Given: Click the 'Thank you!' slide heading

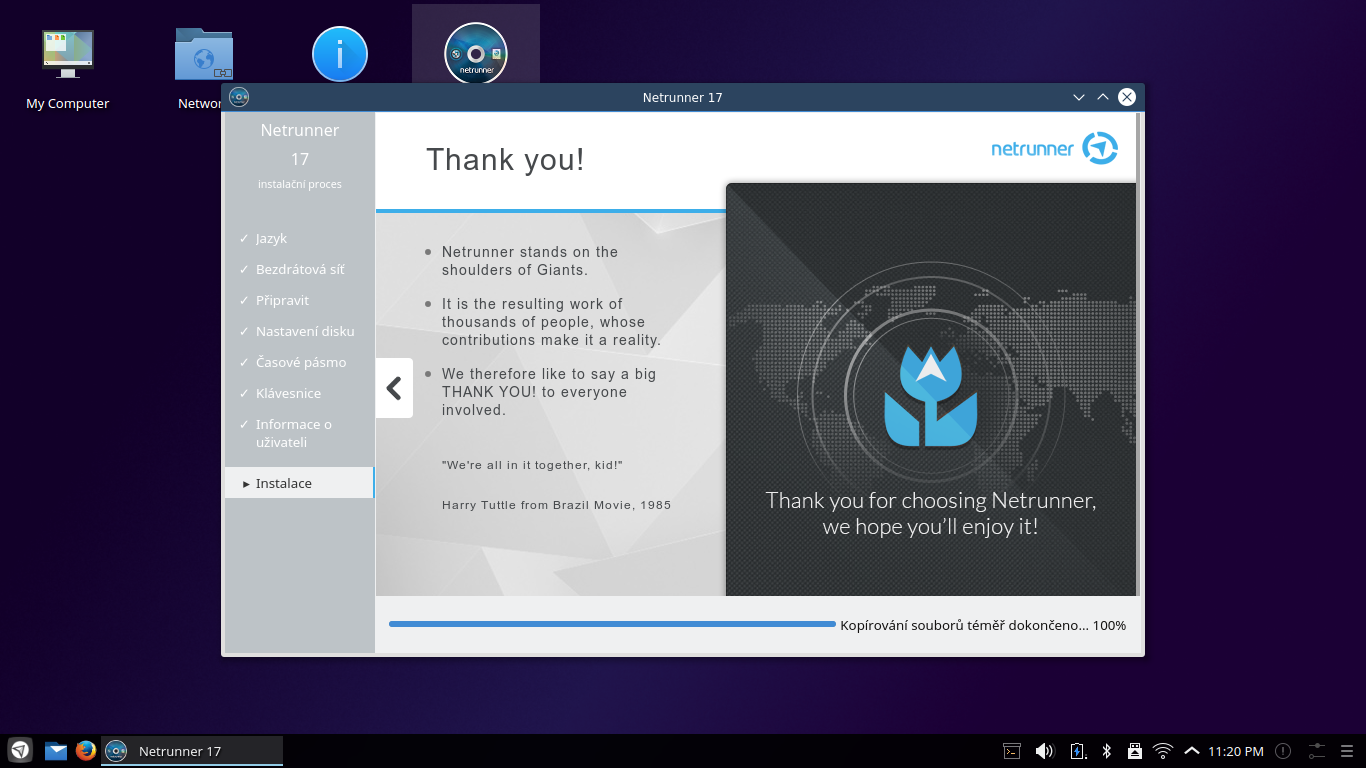Looking at the screenshot, I should (505, 159).
